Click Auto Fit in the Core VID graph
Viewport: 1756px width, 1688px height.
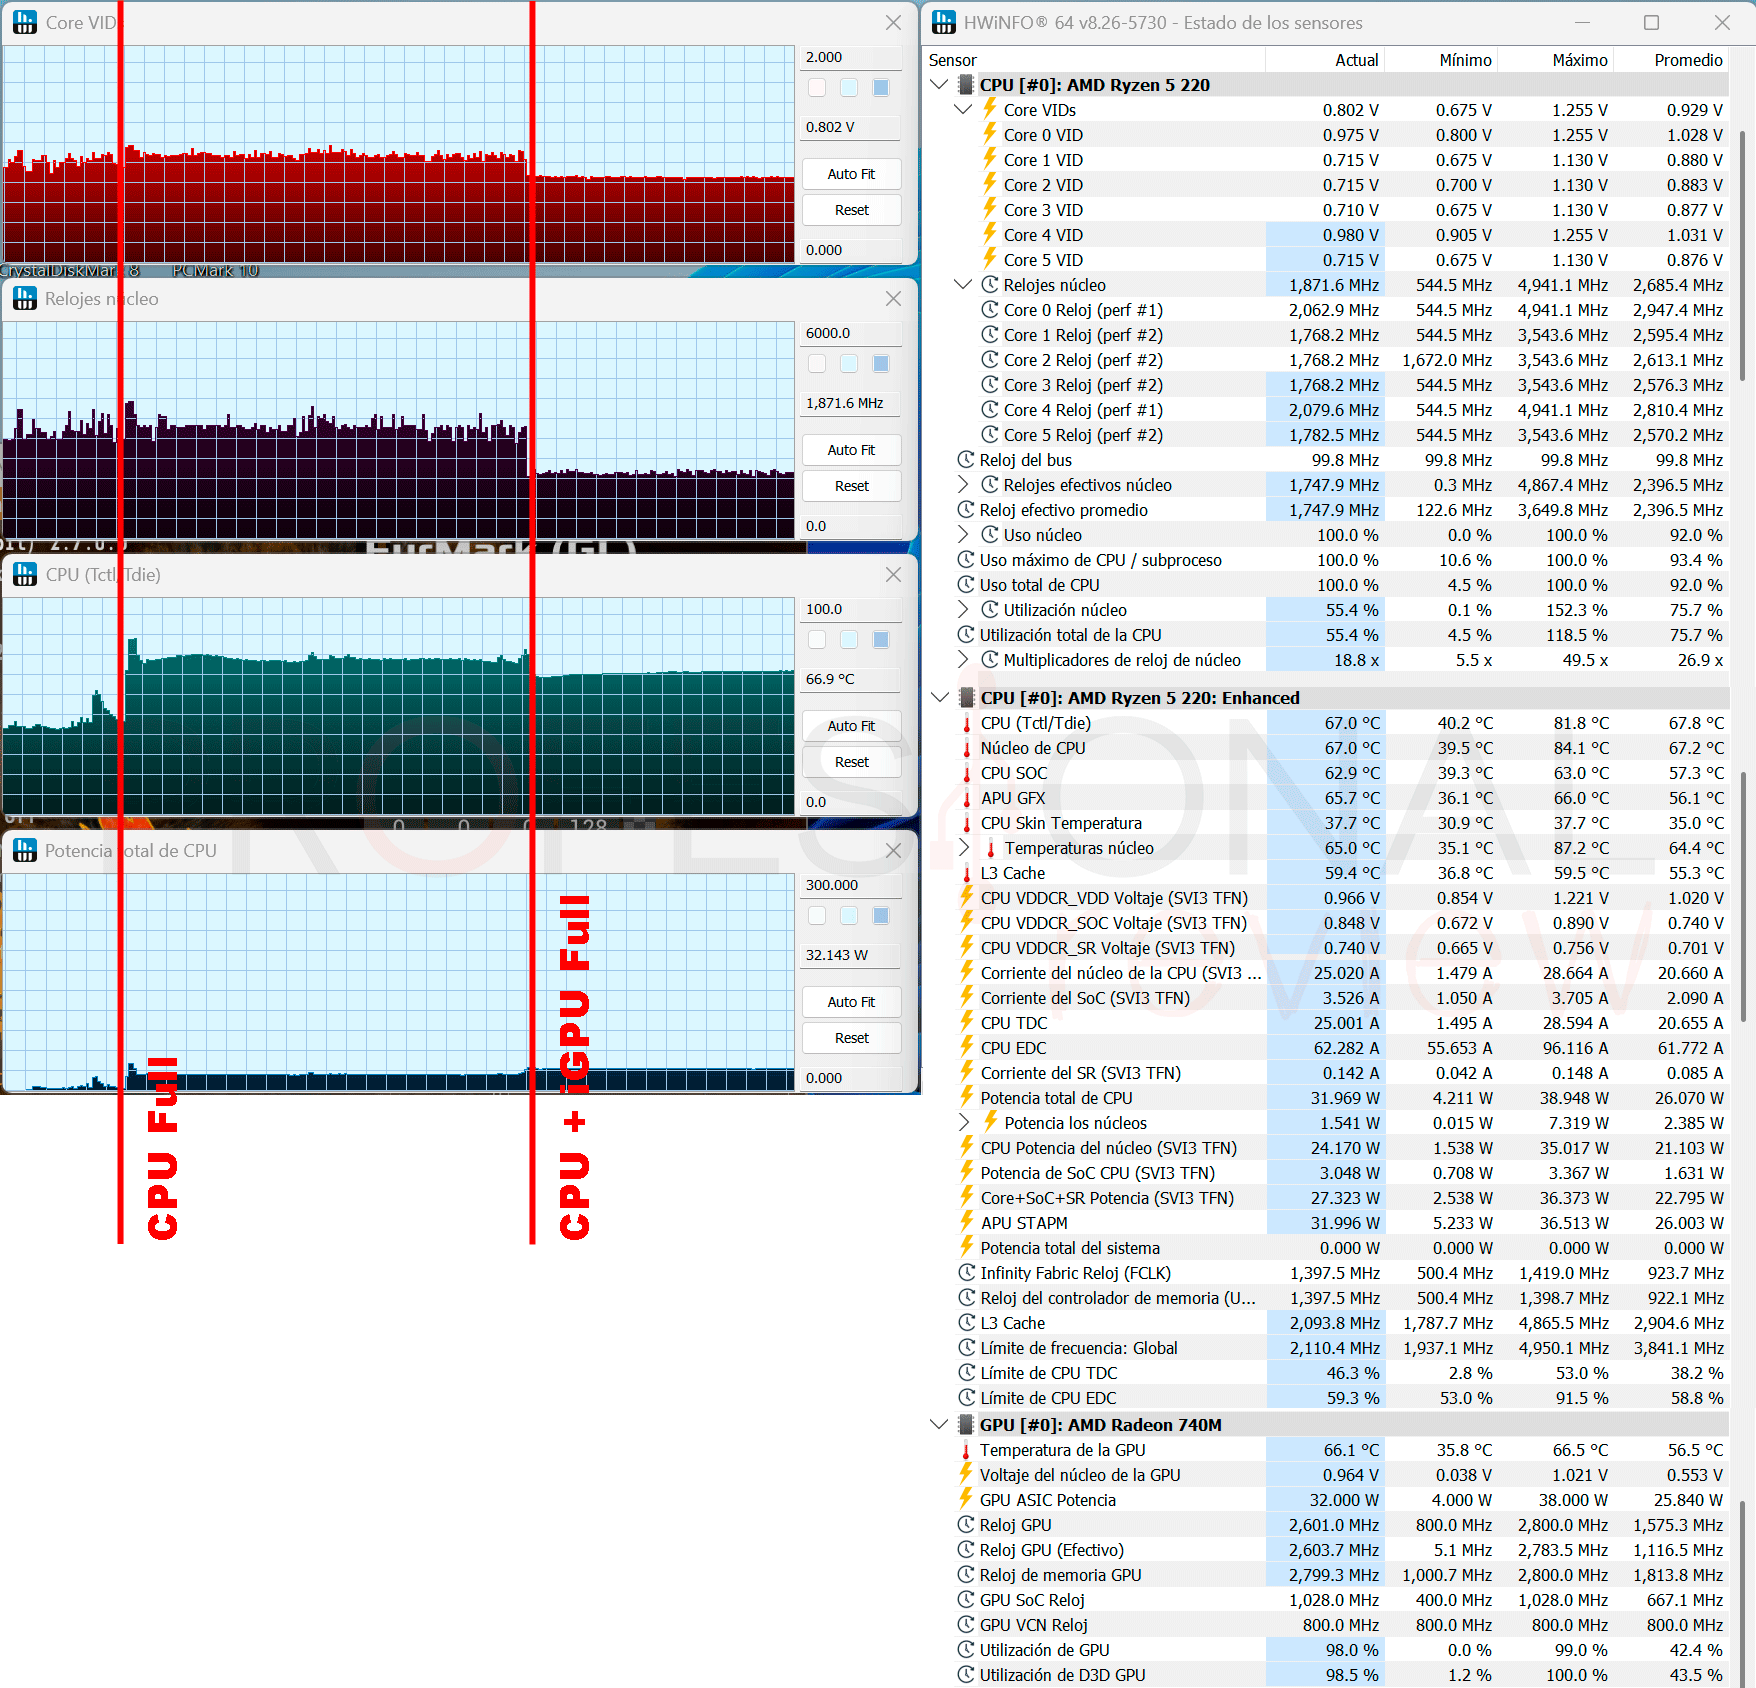coord(852,174)
